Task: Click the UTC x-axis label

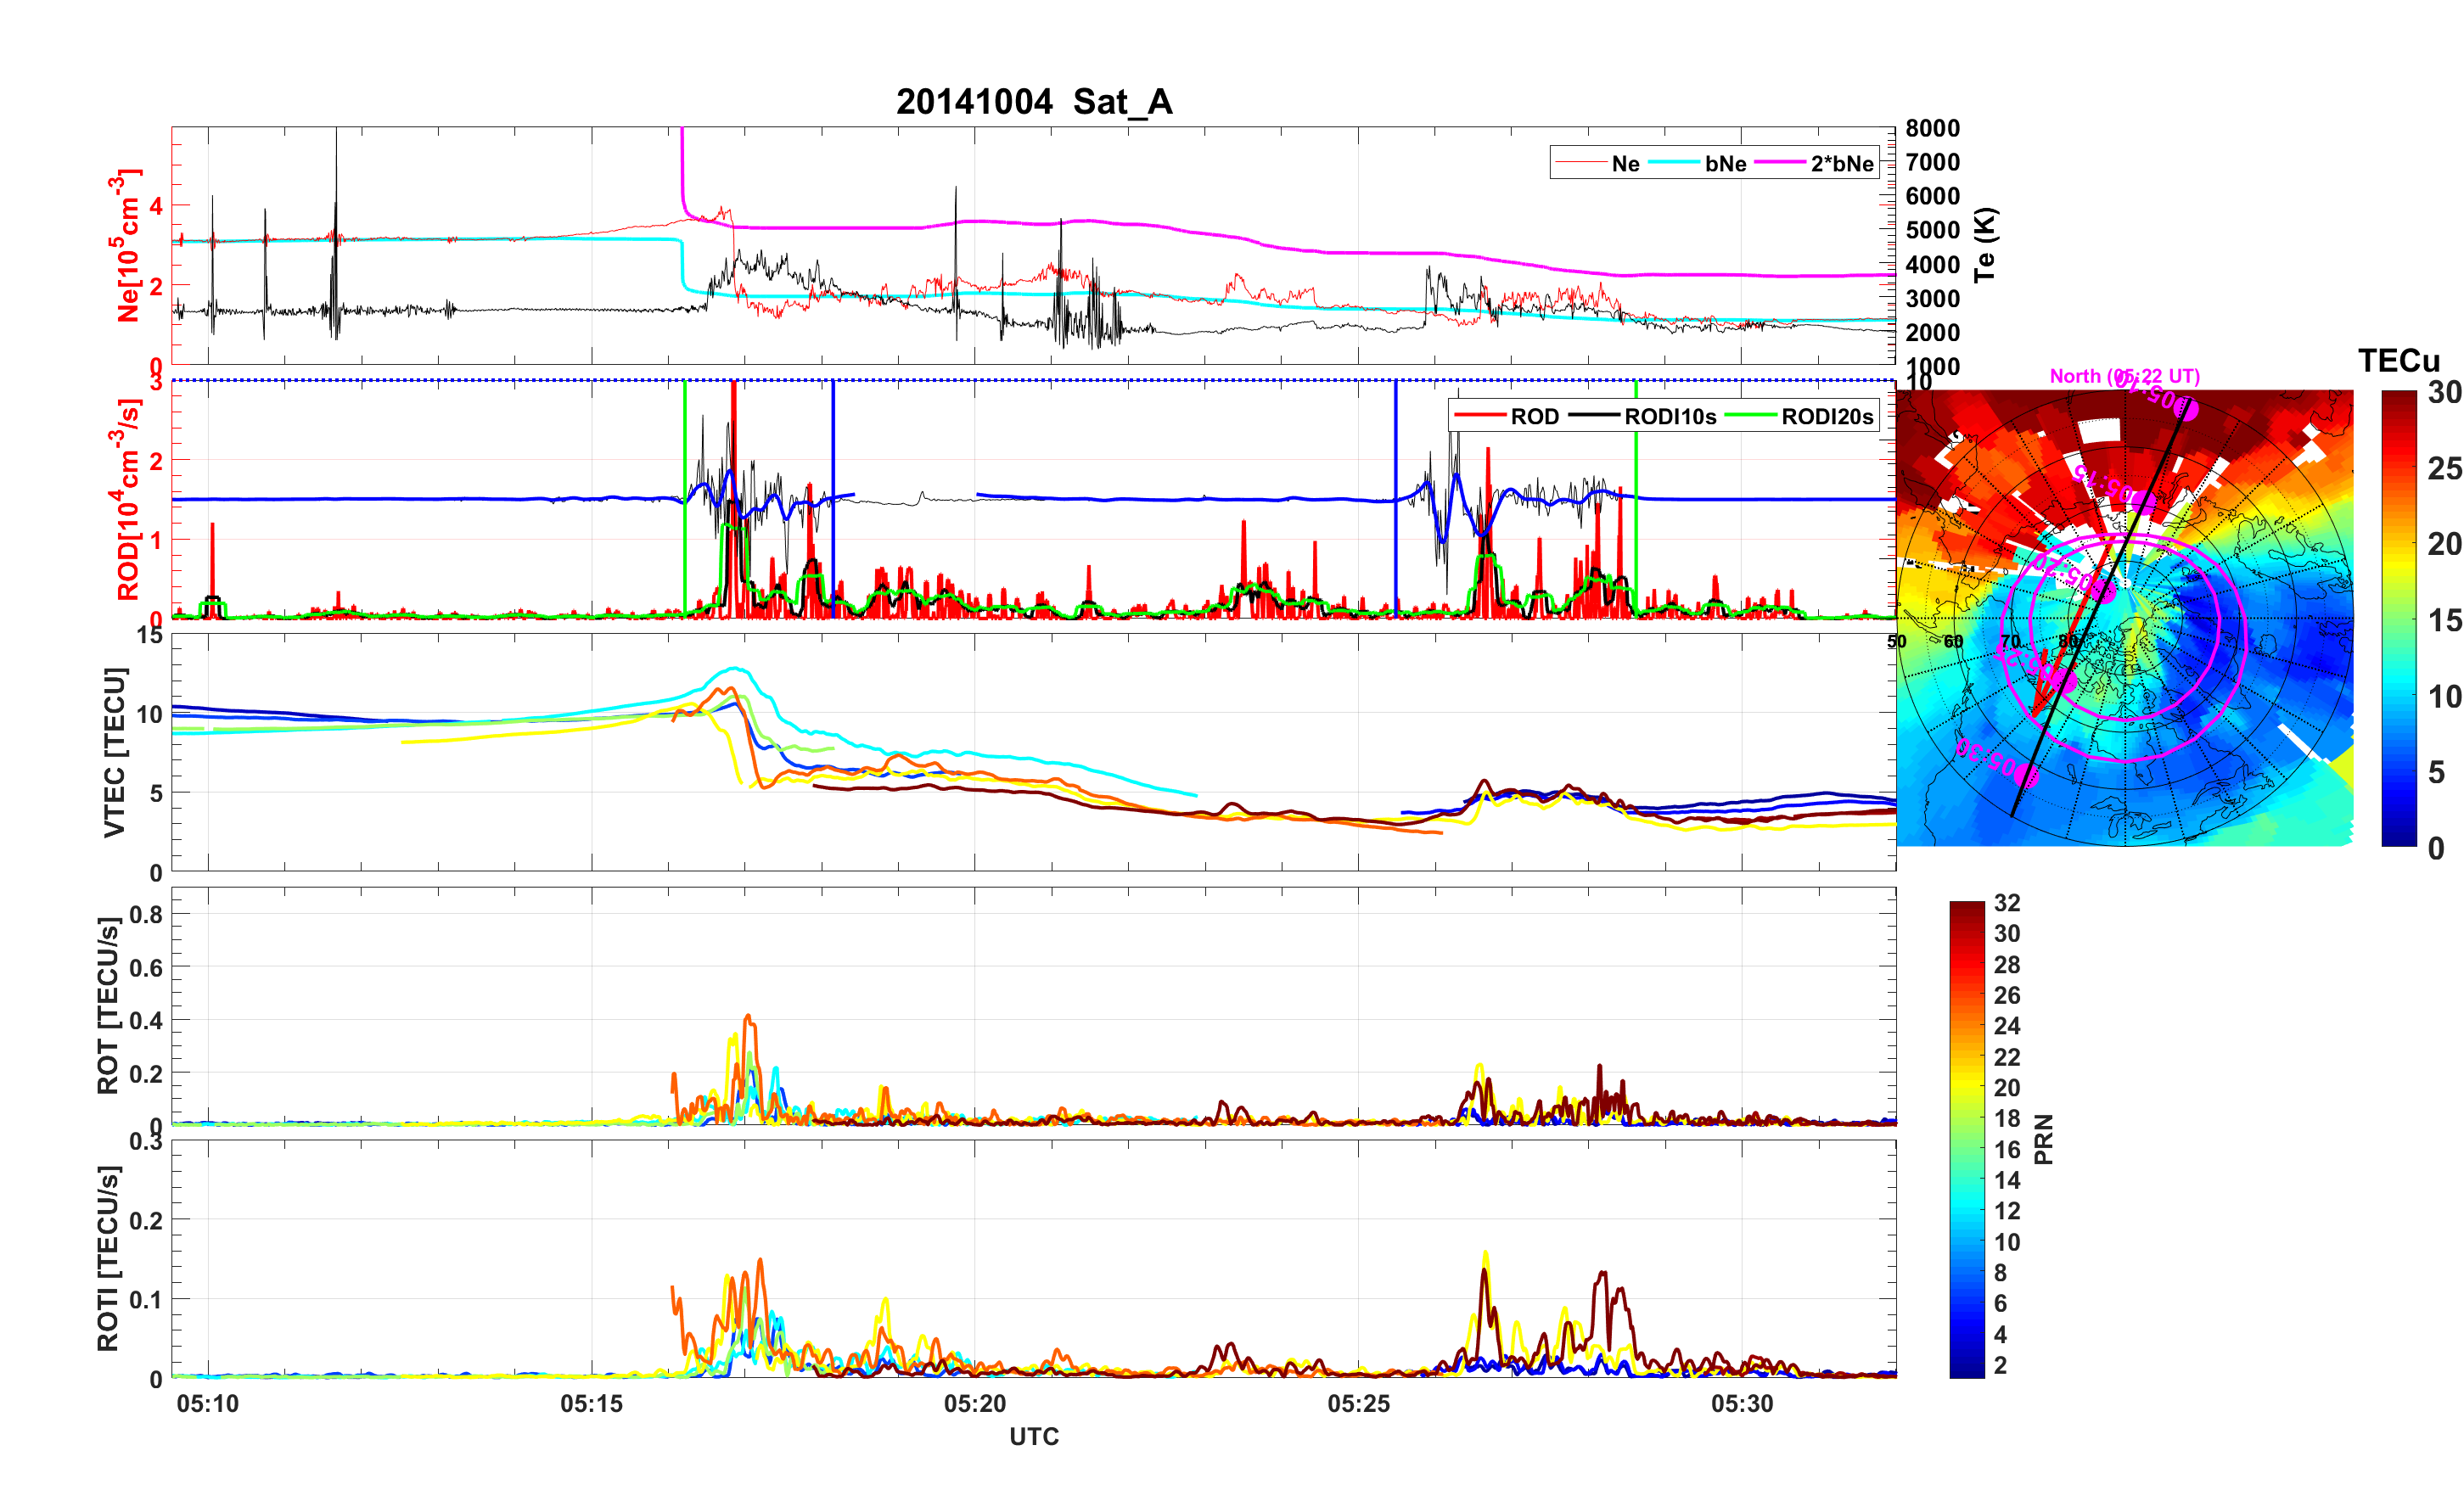Action: click(1034, 1437)
